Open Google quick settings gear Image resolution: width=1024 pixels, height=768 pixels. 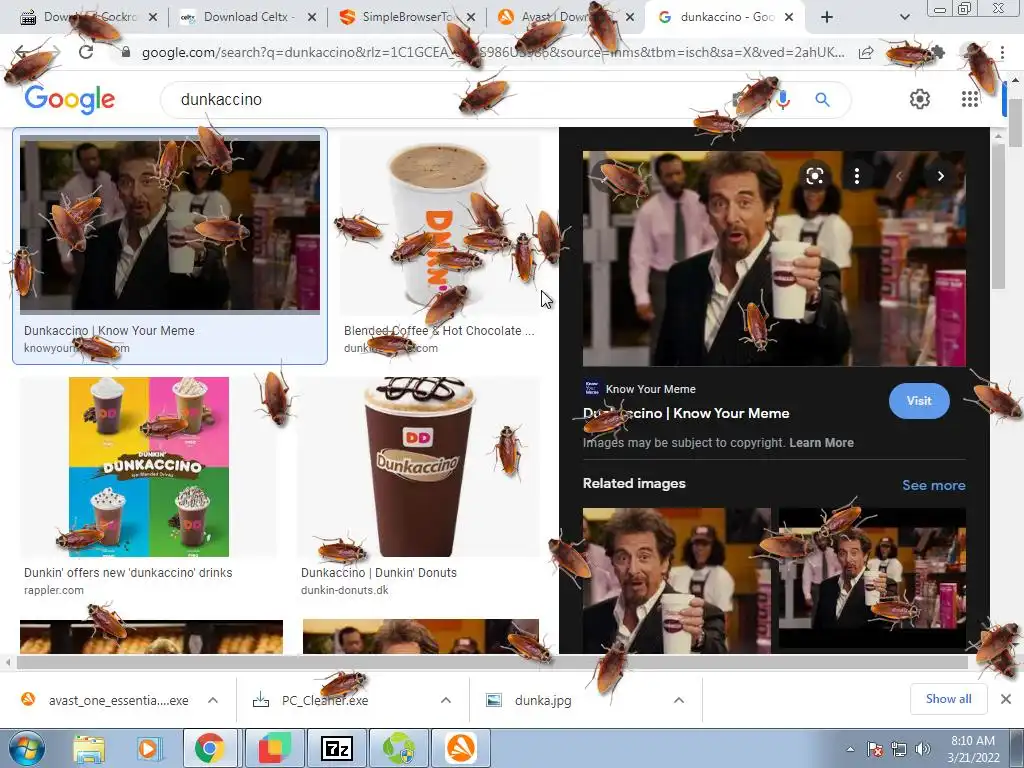click(x=920, y=99)
